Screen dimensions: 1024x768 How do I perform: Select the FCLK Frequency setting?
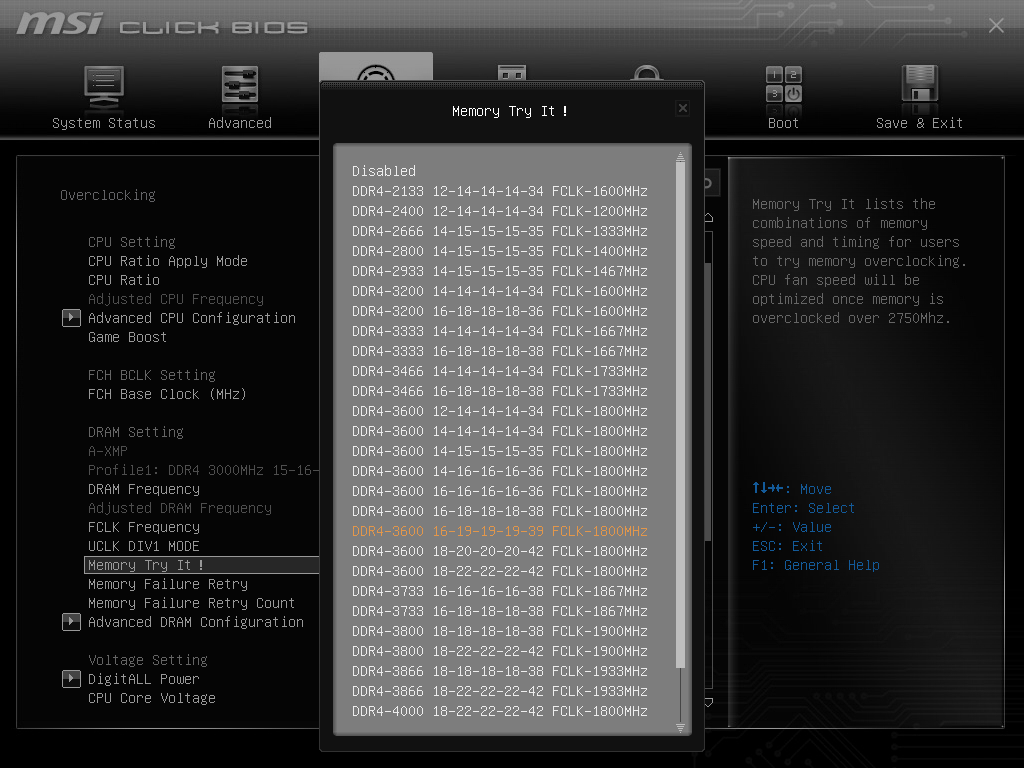tap(144, 527)
